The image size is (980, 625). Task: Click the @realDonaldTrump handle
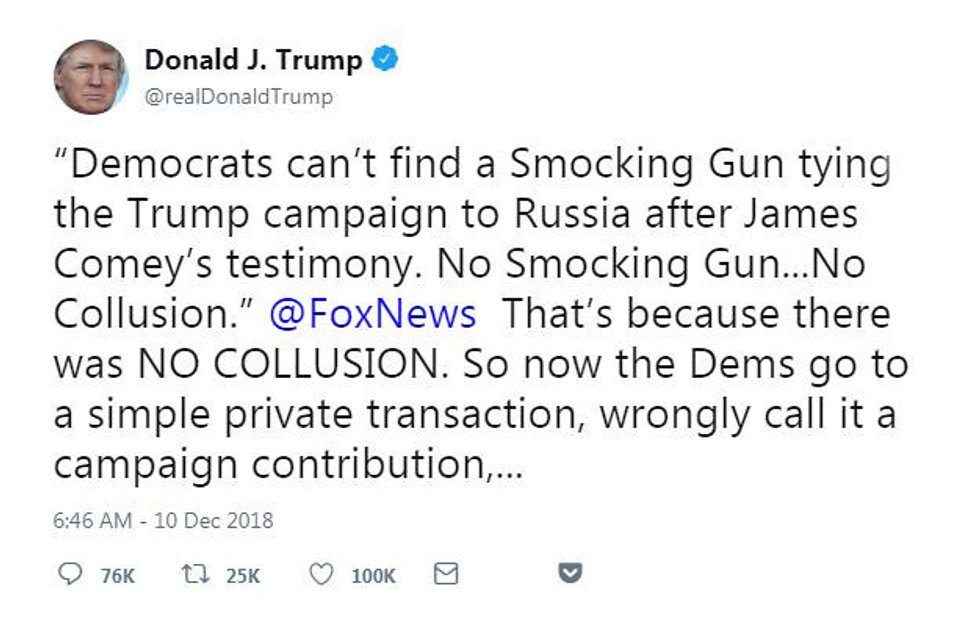pos(239,97)
